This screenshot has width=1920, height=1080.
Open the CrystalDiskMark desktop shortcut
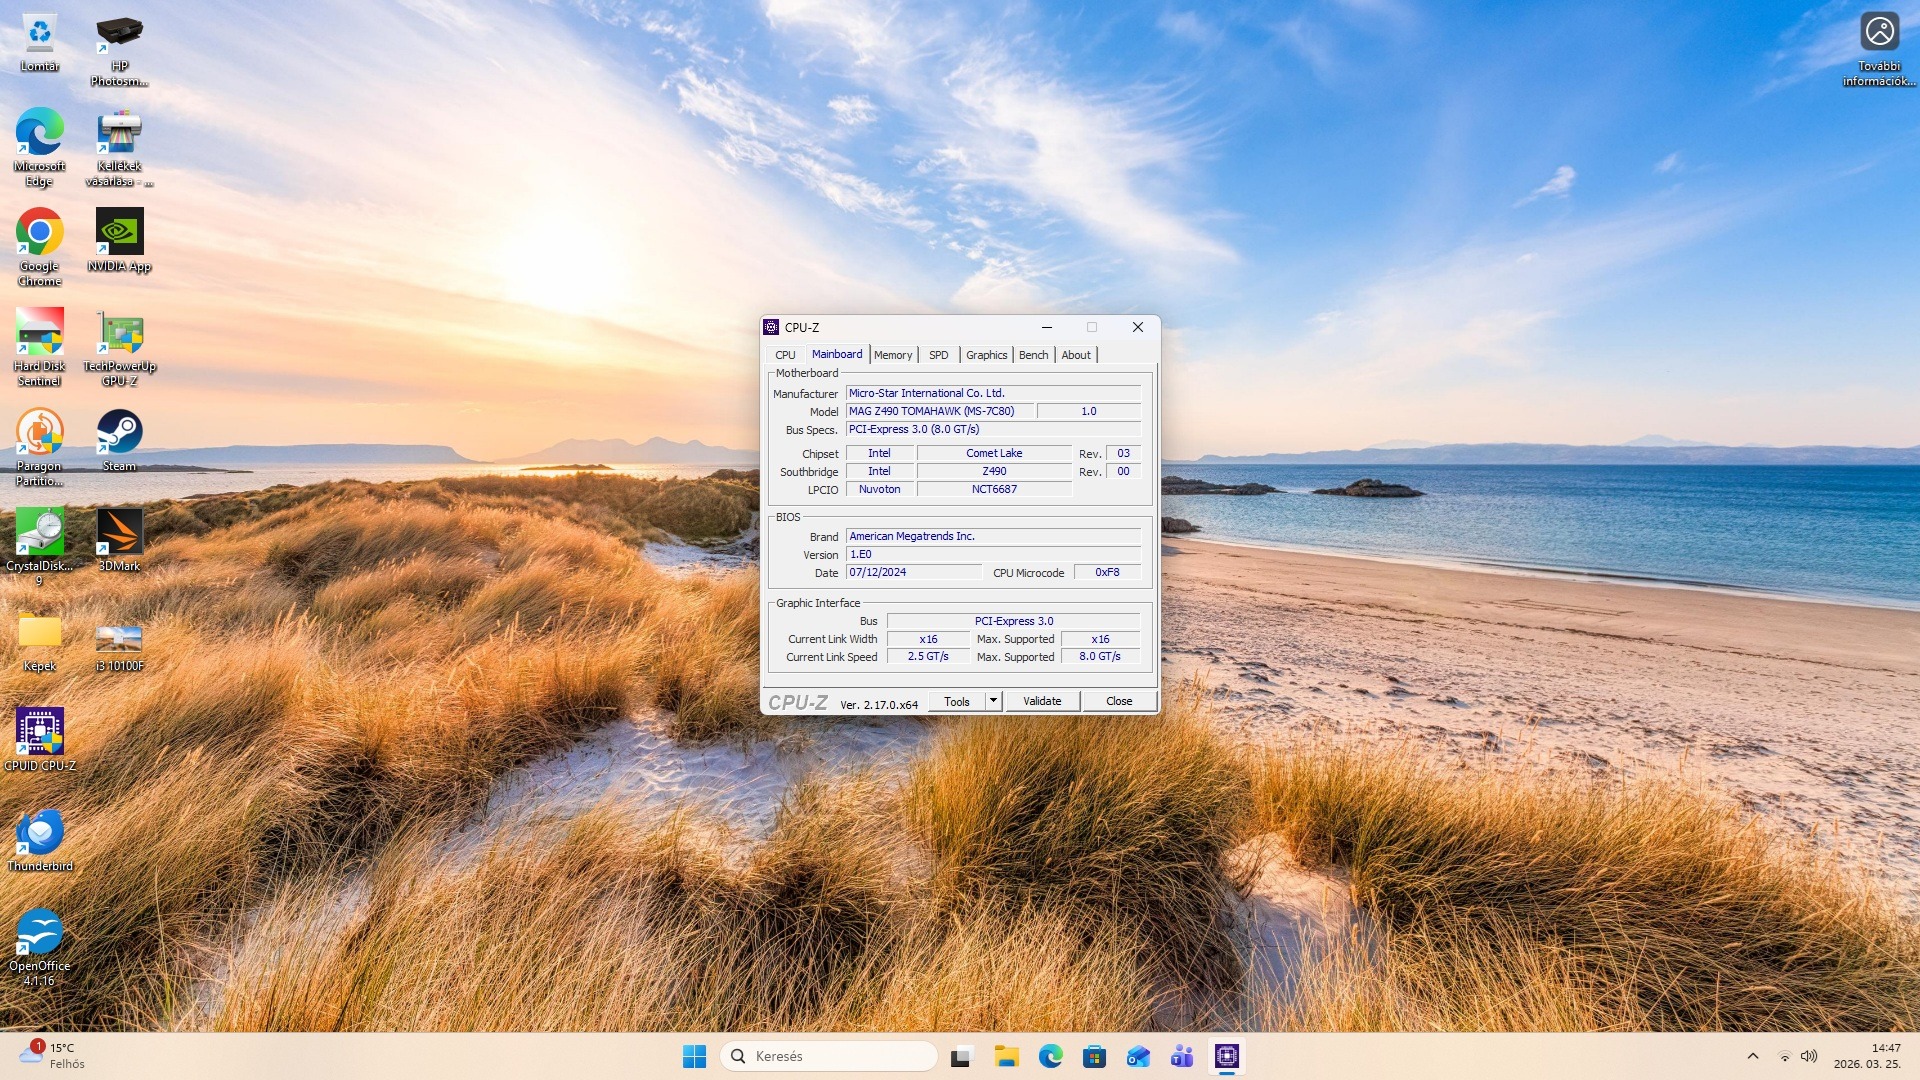tap(39, 533)
